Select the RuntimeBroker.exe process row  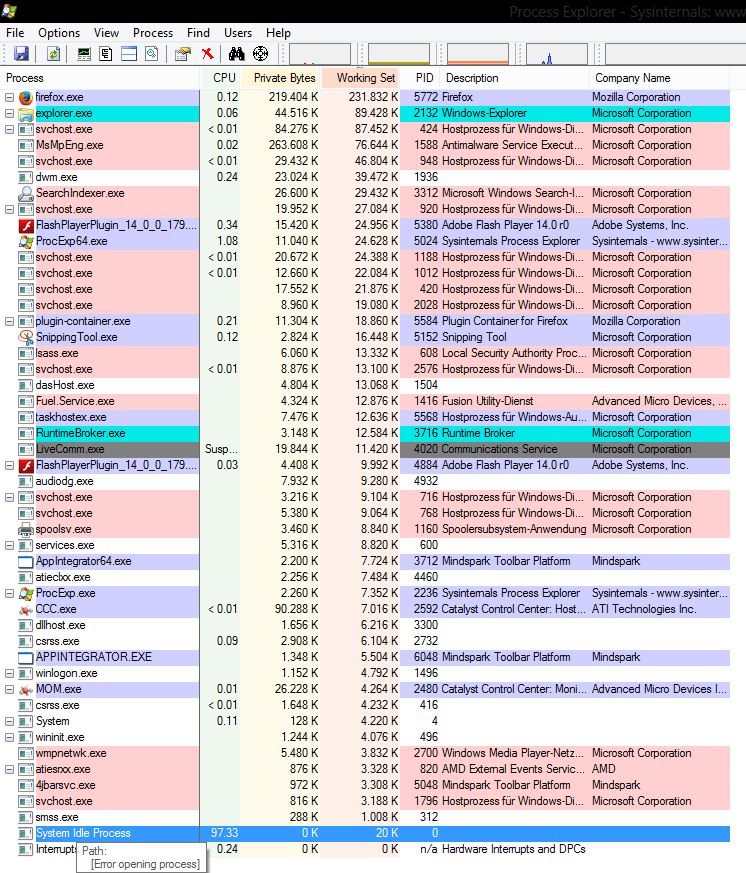point(365,433)
